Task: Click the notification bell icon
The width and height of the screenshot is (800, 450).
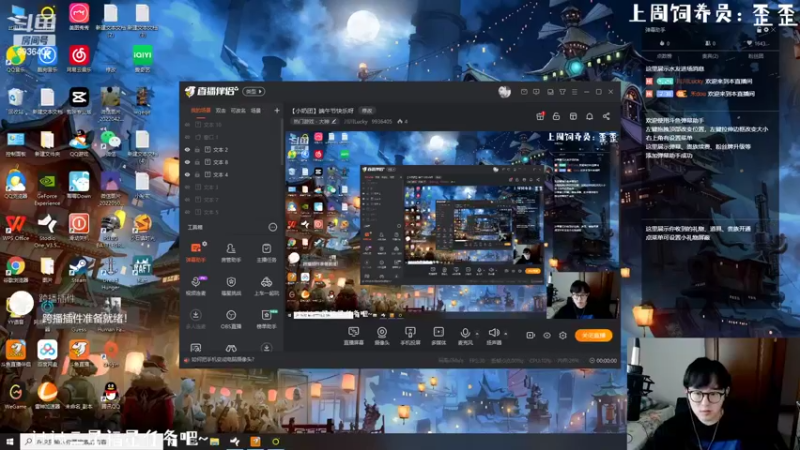Action: 589,116
